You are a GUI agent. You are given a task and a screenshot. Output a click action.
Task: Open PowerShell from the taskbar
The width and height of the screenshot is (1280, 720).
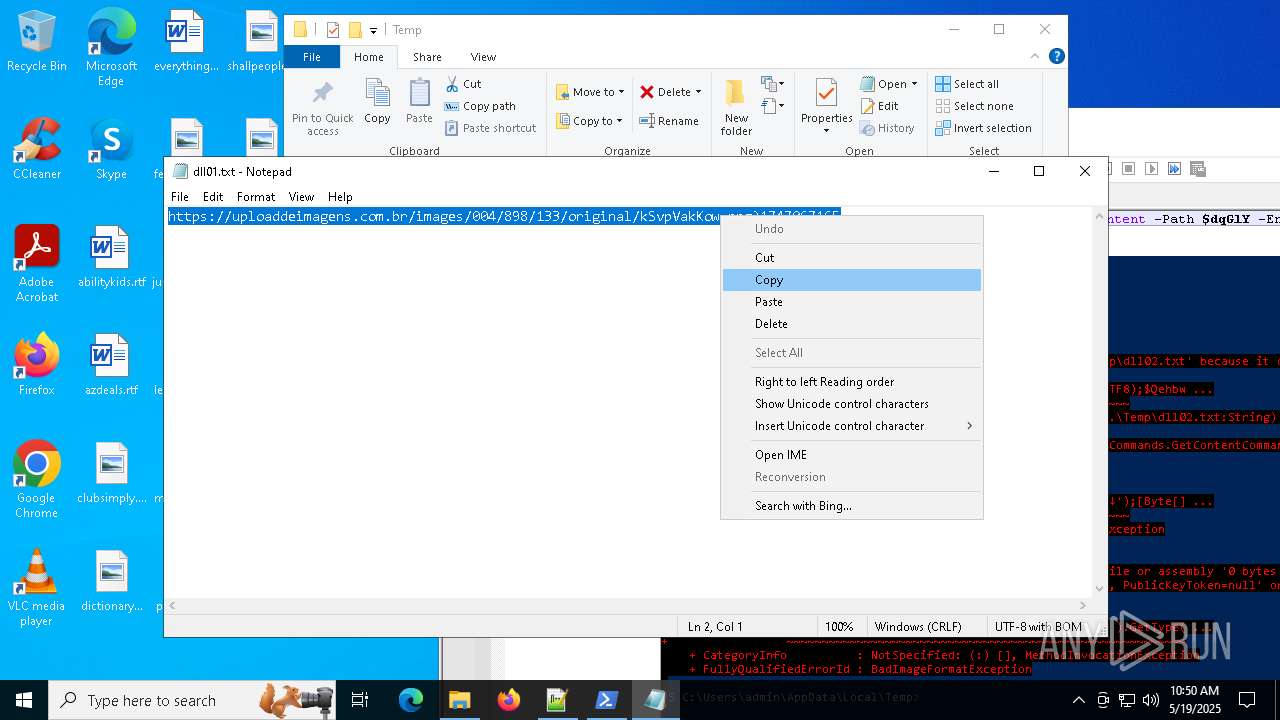[607, 700]
